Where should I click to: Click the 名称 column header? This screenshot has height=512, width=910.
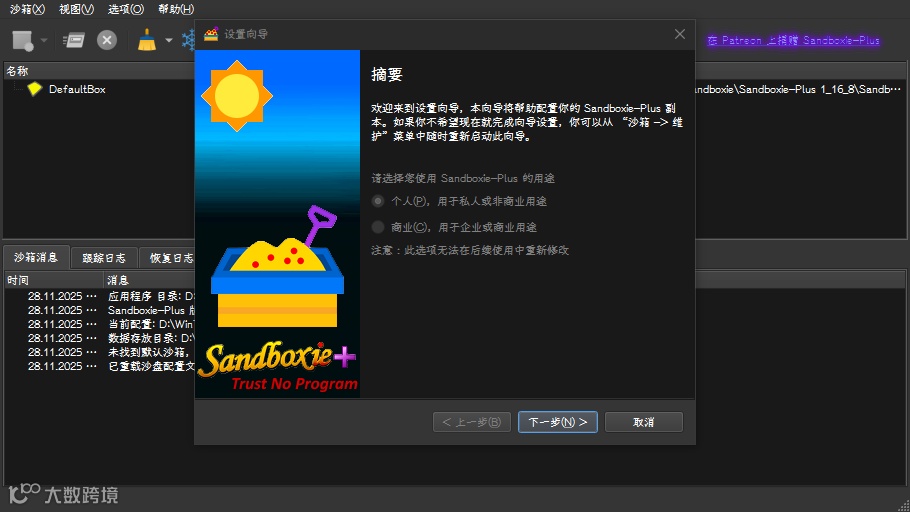point(99,71)
